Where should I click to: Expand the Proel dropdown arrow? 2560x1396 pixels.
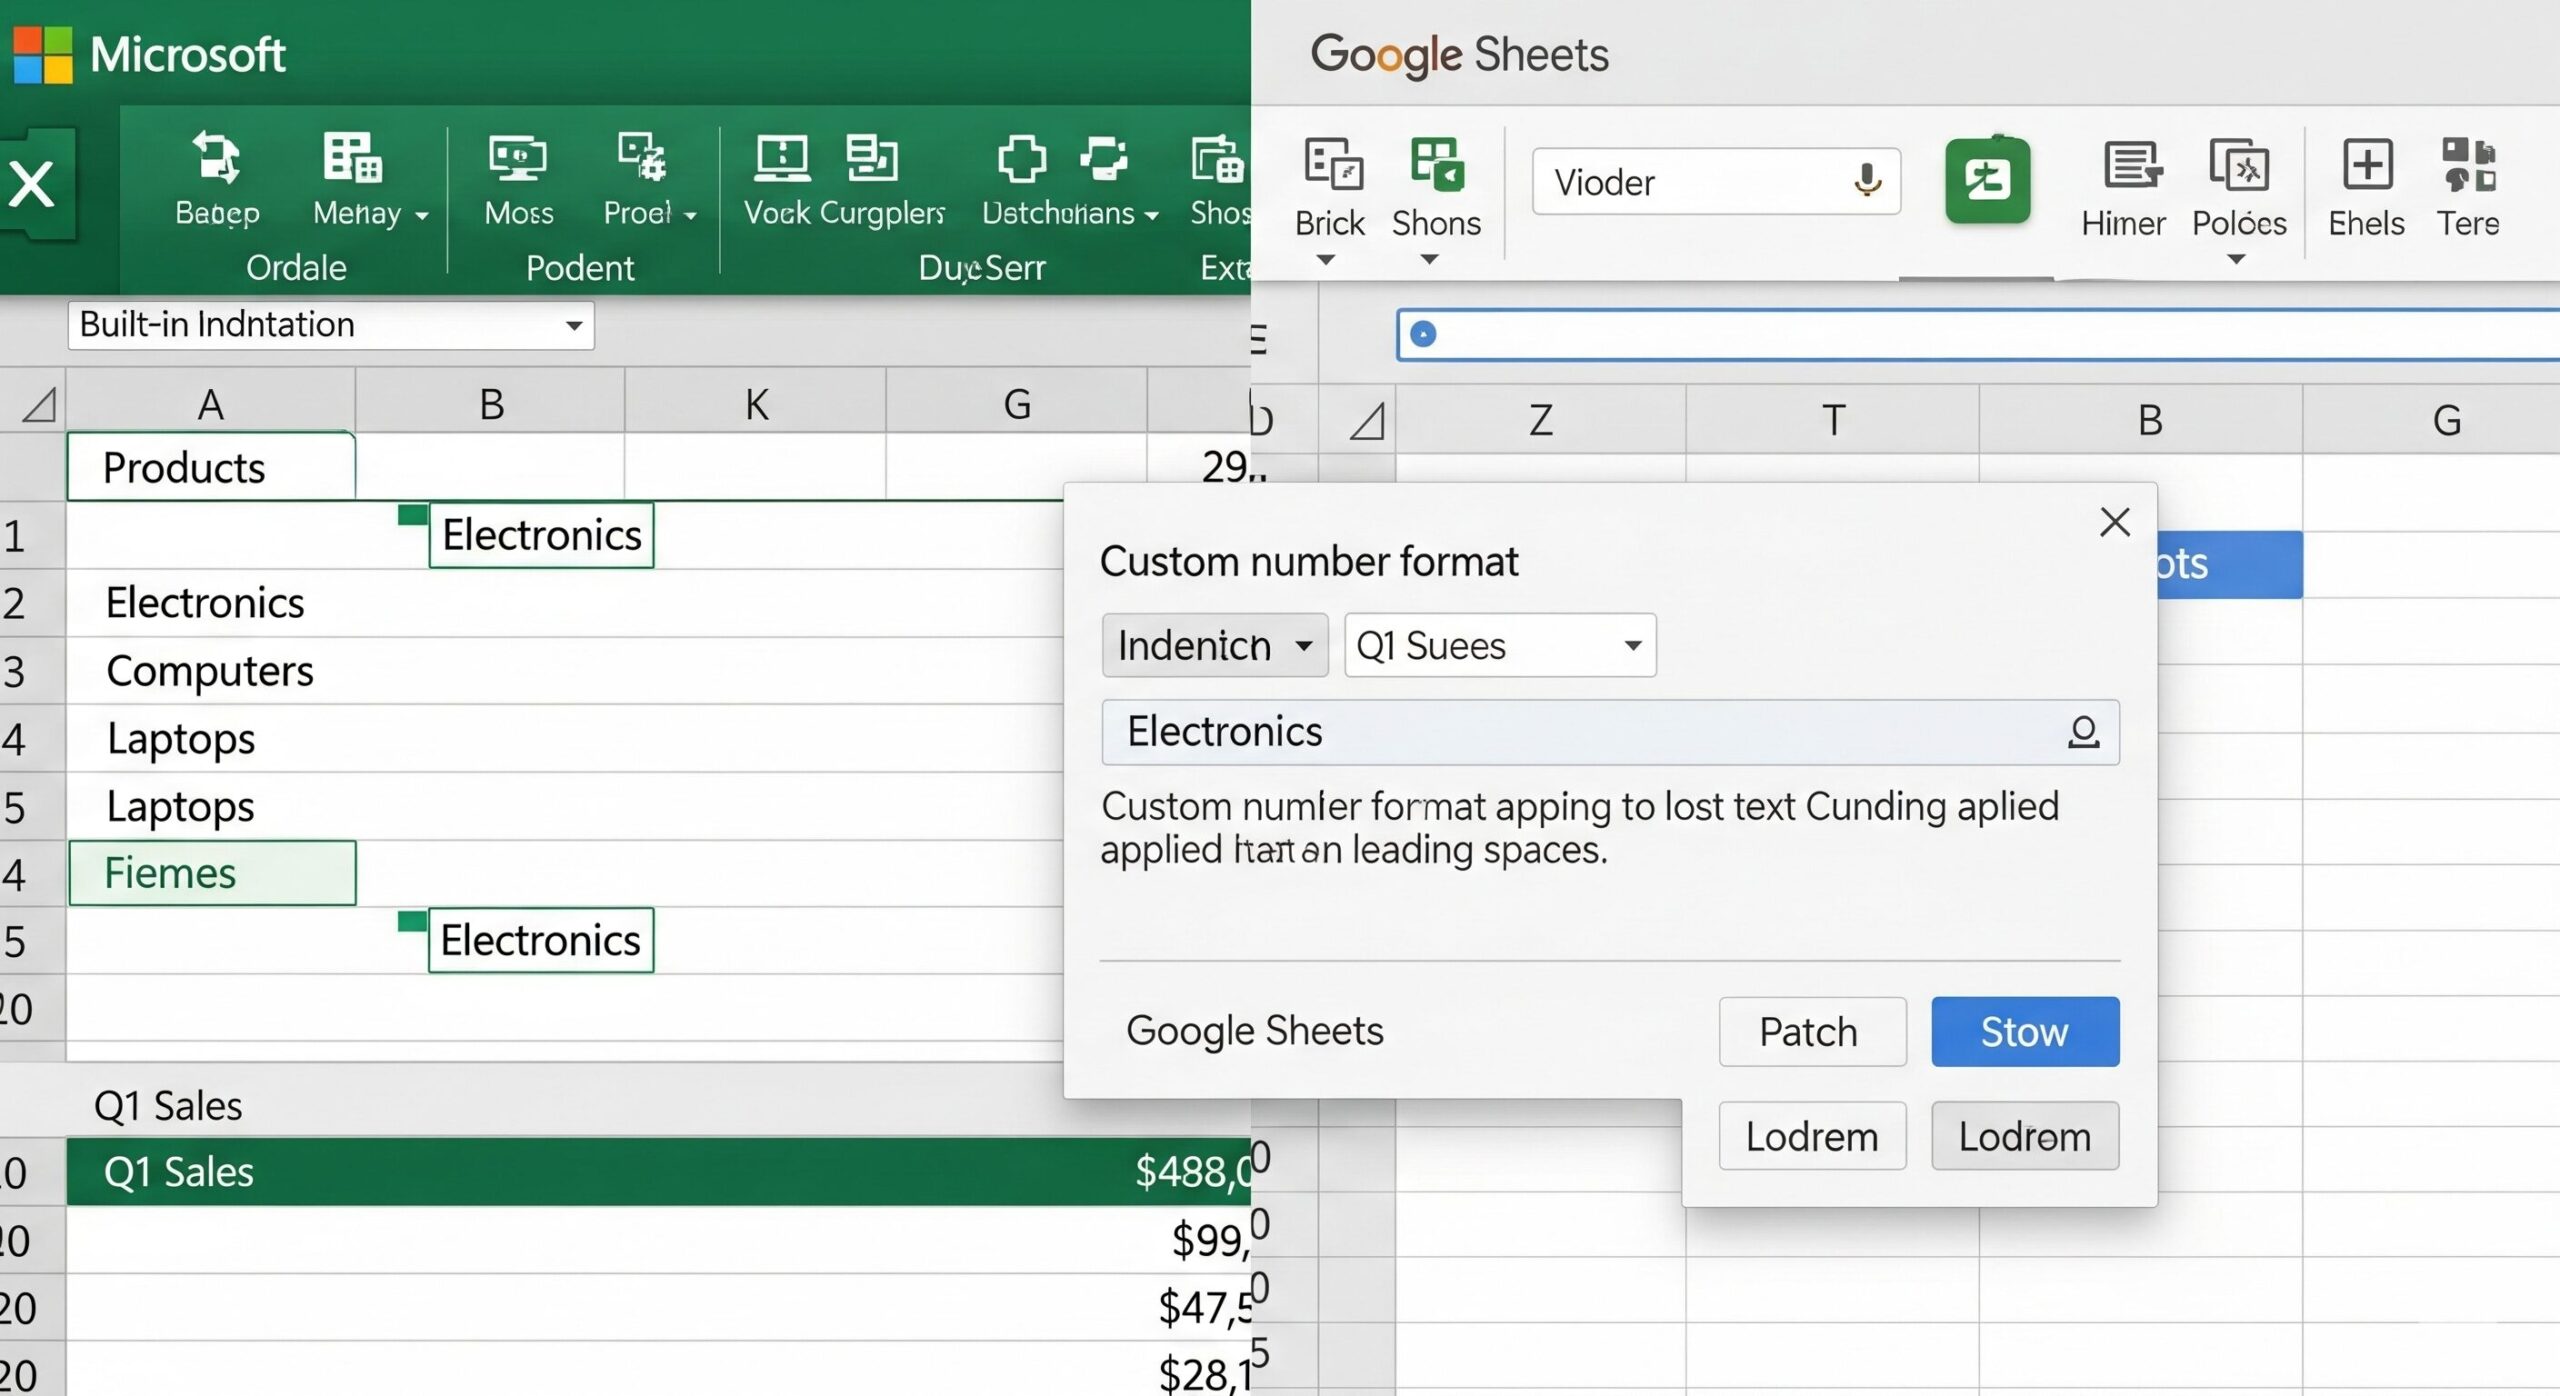coord(690,215)
